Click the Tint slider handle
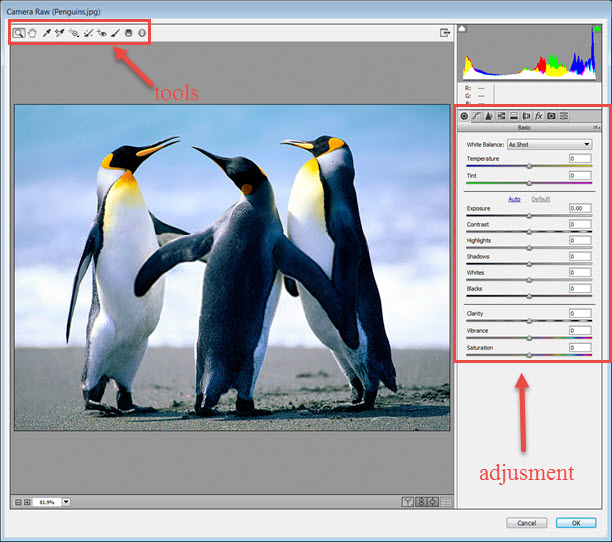 (x=529, y=183)
